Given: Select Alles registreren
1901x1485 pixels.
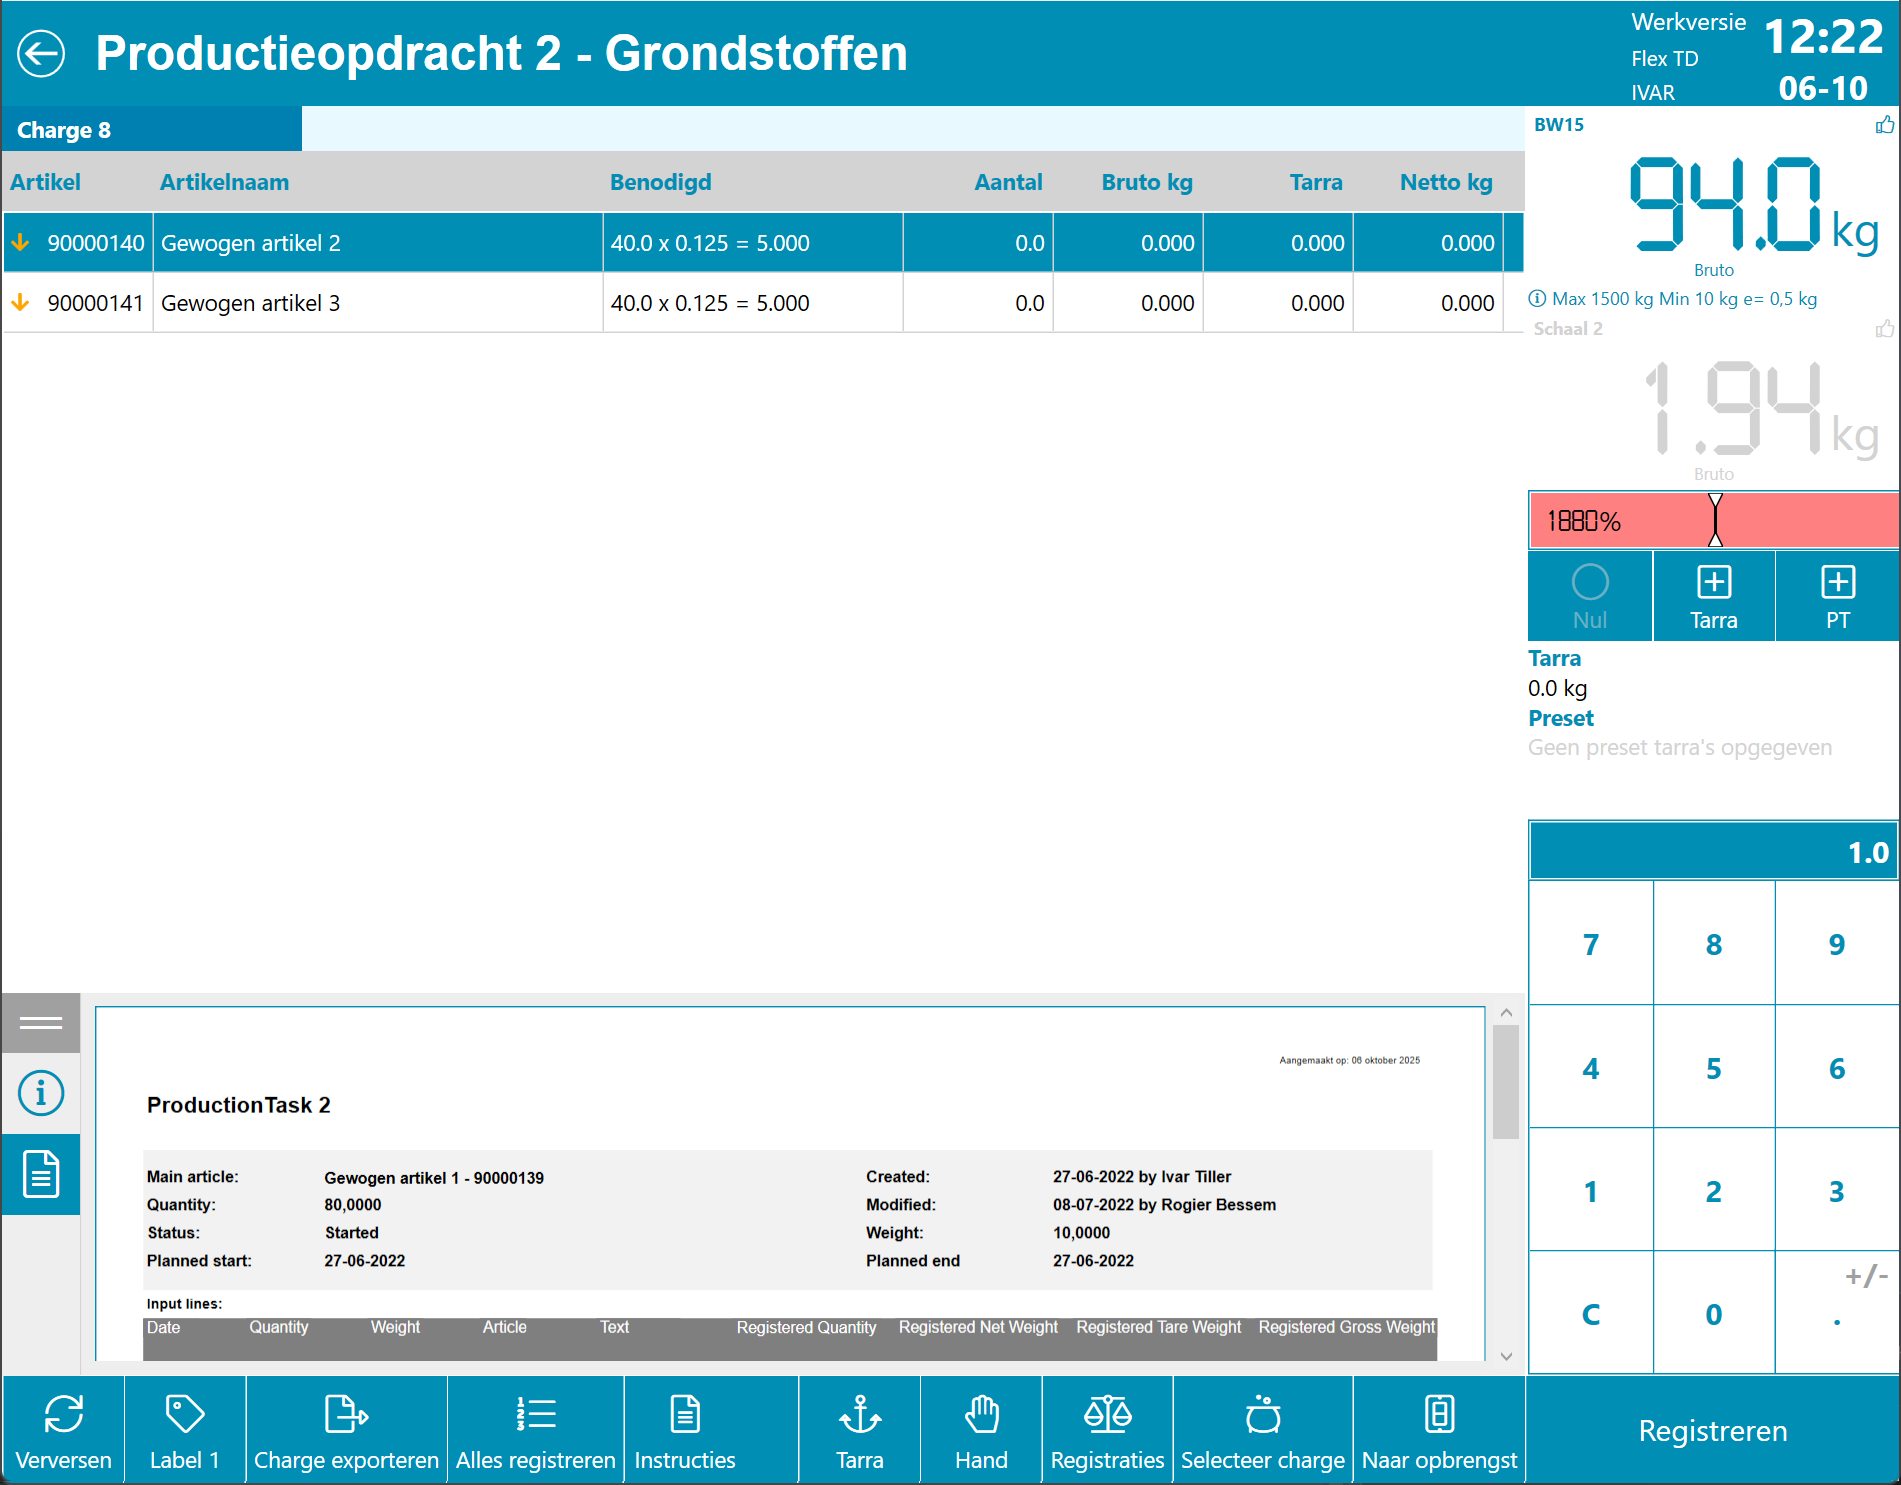Looking at the screenshot, I should point(535,1430).
